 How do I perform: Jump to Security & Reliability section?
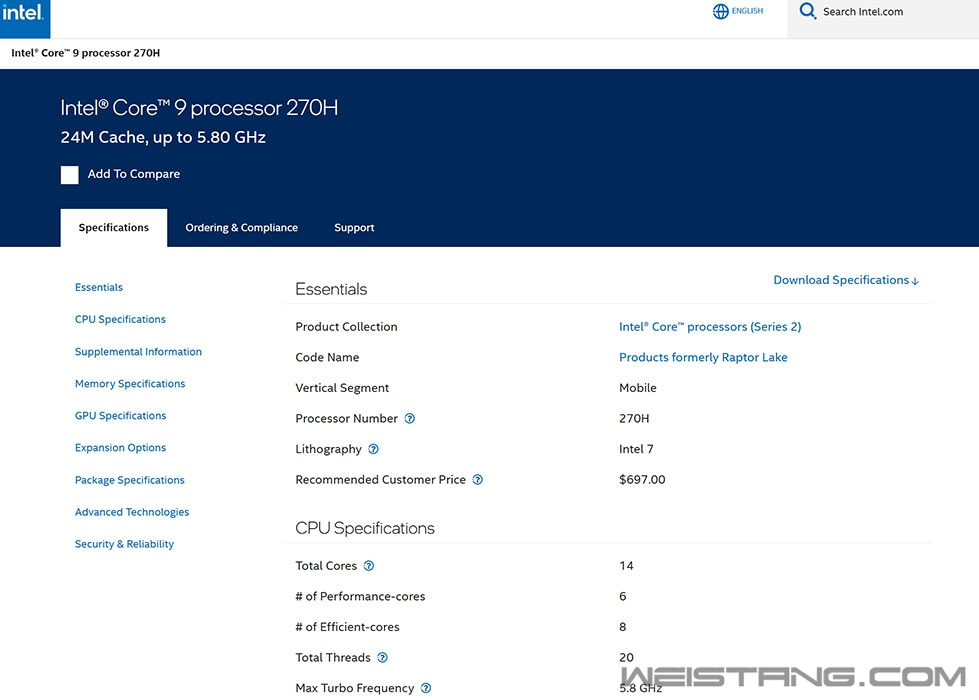click(124, 544)
